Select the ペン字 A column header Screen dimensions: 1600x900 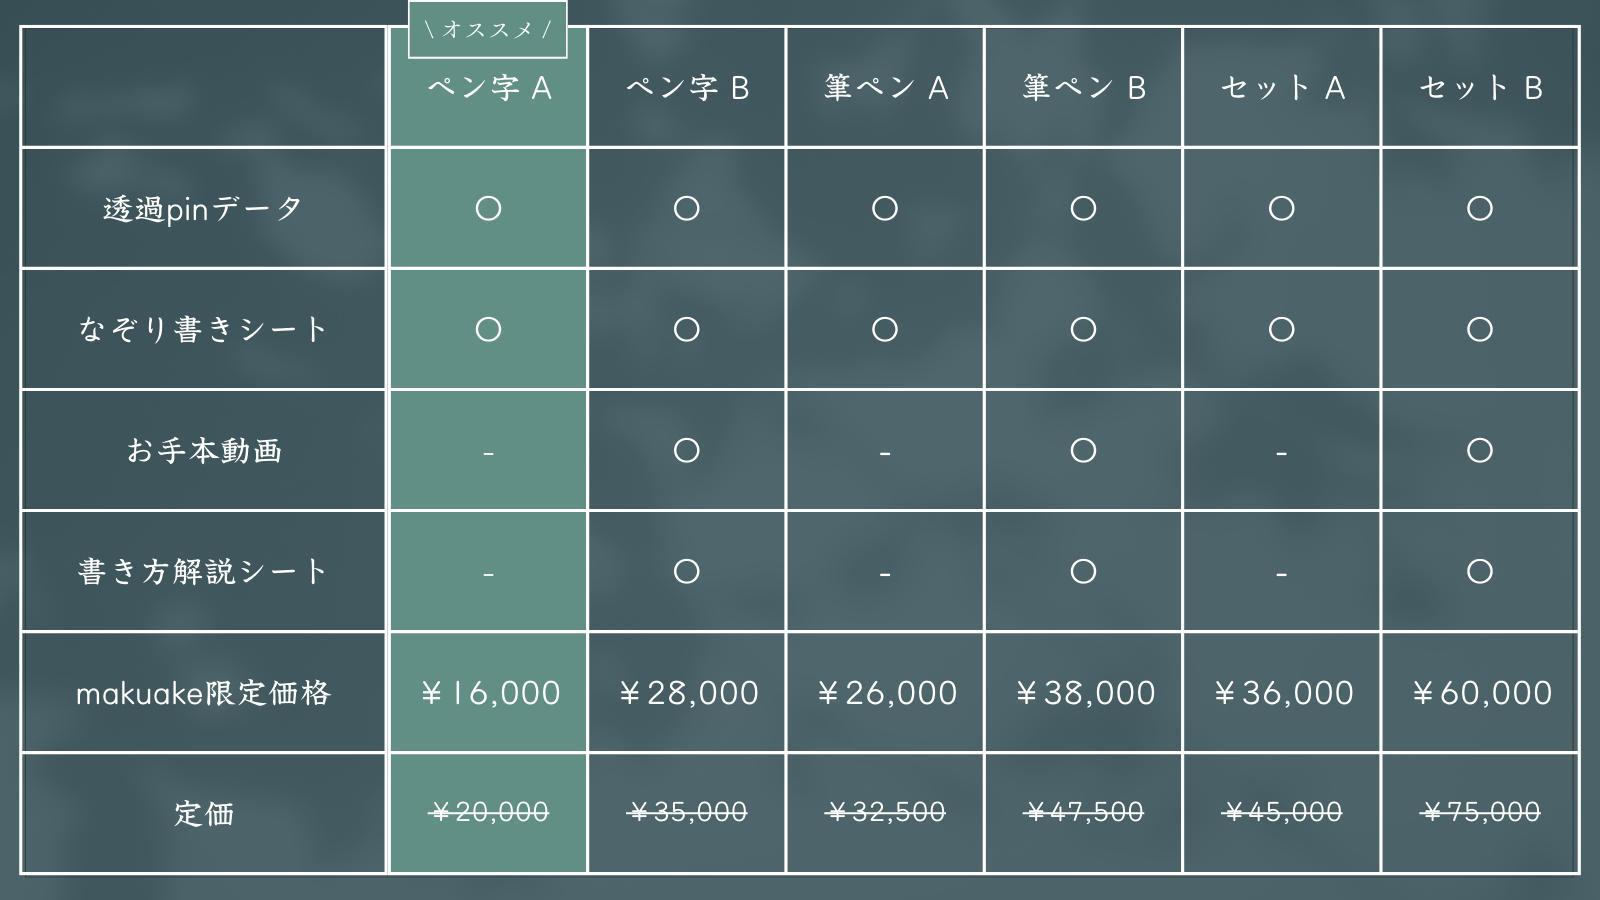pyautogui.click(x=489, y=88)
